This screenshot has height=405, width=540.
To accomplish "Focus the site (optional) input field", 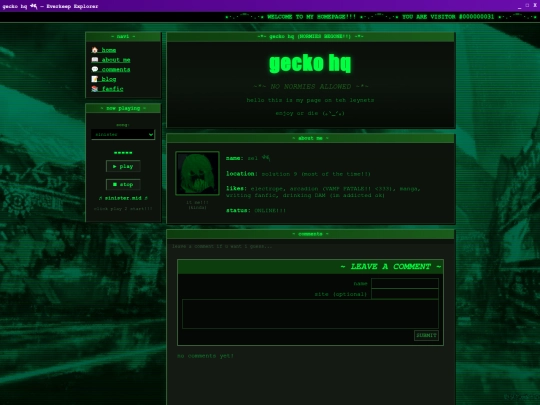I will (405, 294).
